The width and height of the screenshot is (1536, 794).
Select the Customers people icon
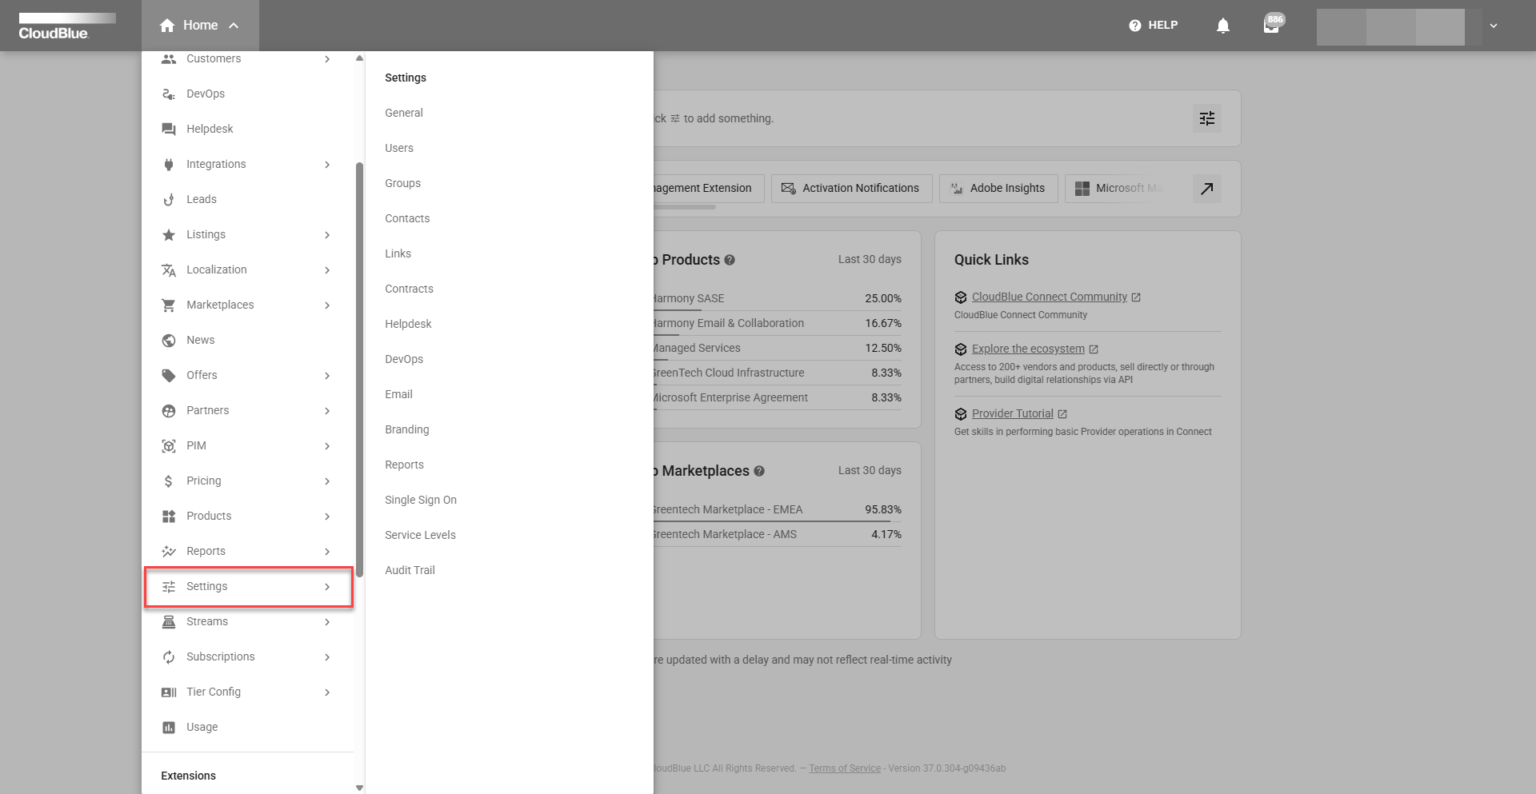[x=167, y=58]
